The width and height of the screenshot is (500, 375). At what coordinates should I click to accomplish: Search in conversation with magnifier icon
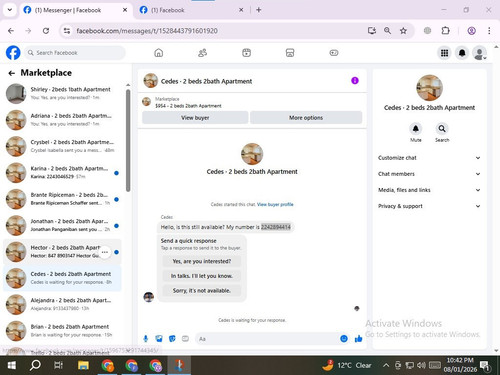pyautogui.click(x=442, y=128)
